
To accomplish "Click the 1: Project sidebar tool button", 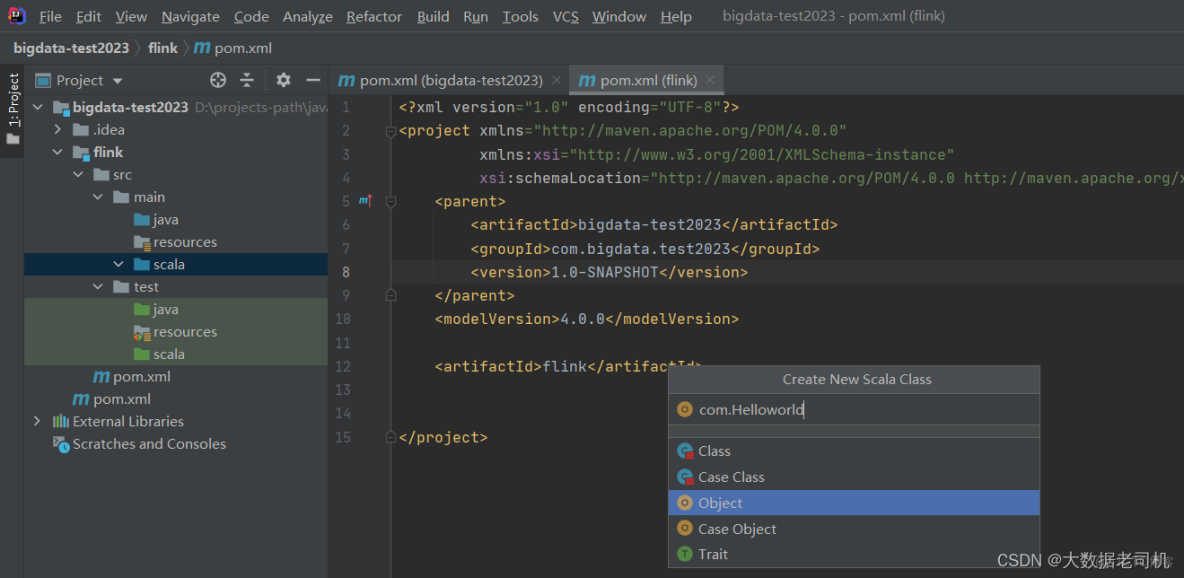I will tap(13, 100).
